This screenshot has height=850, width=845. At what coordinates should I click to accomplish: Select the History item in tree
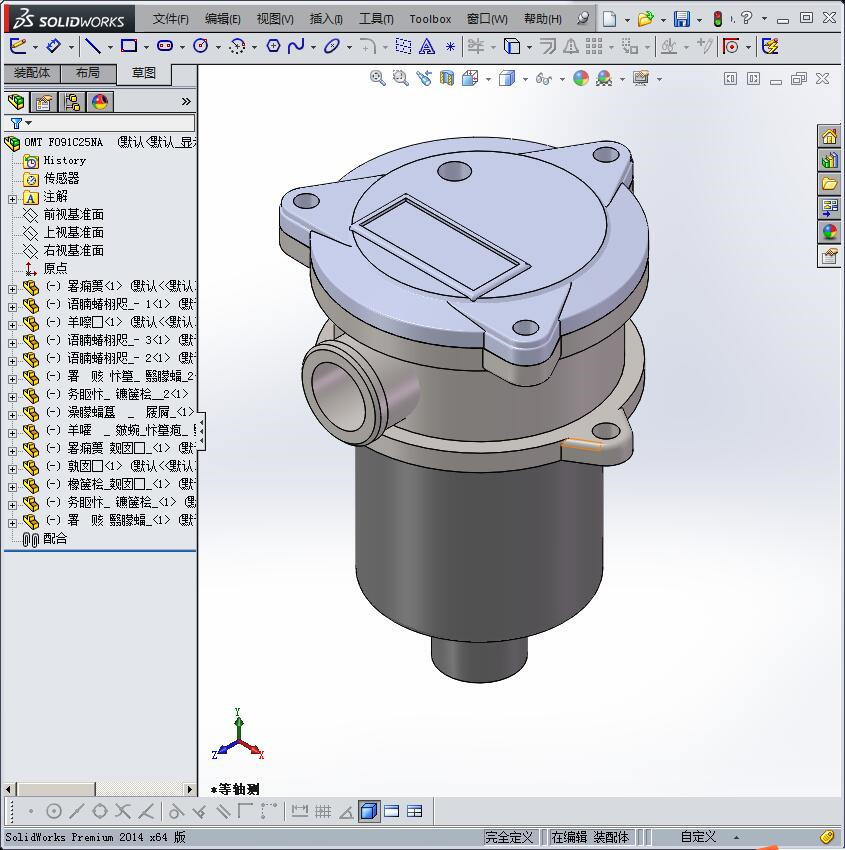point(64,161)
